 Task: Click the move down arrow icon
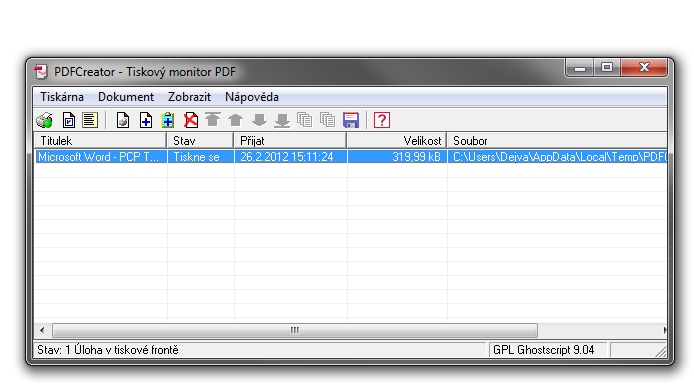coord(259,120)
